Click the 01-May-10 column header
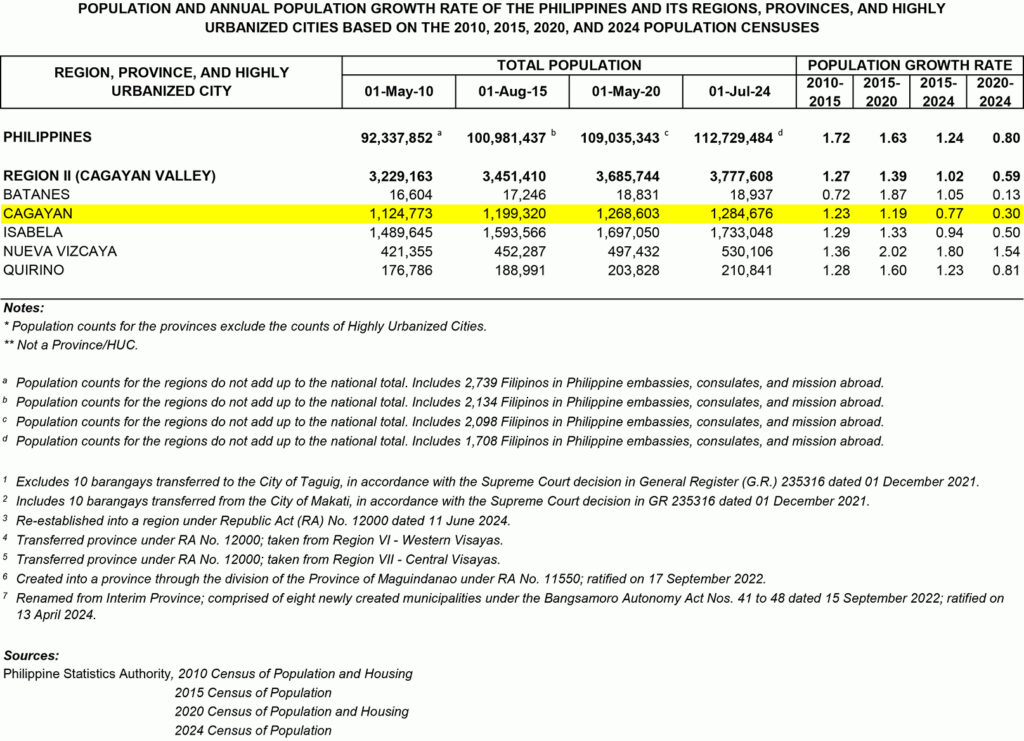The width and height of the screenshot is (1024, 741). 399,92
